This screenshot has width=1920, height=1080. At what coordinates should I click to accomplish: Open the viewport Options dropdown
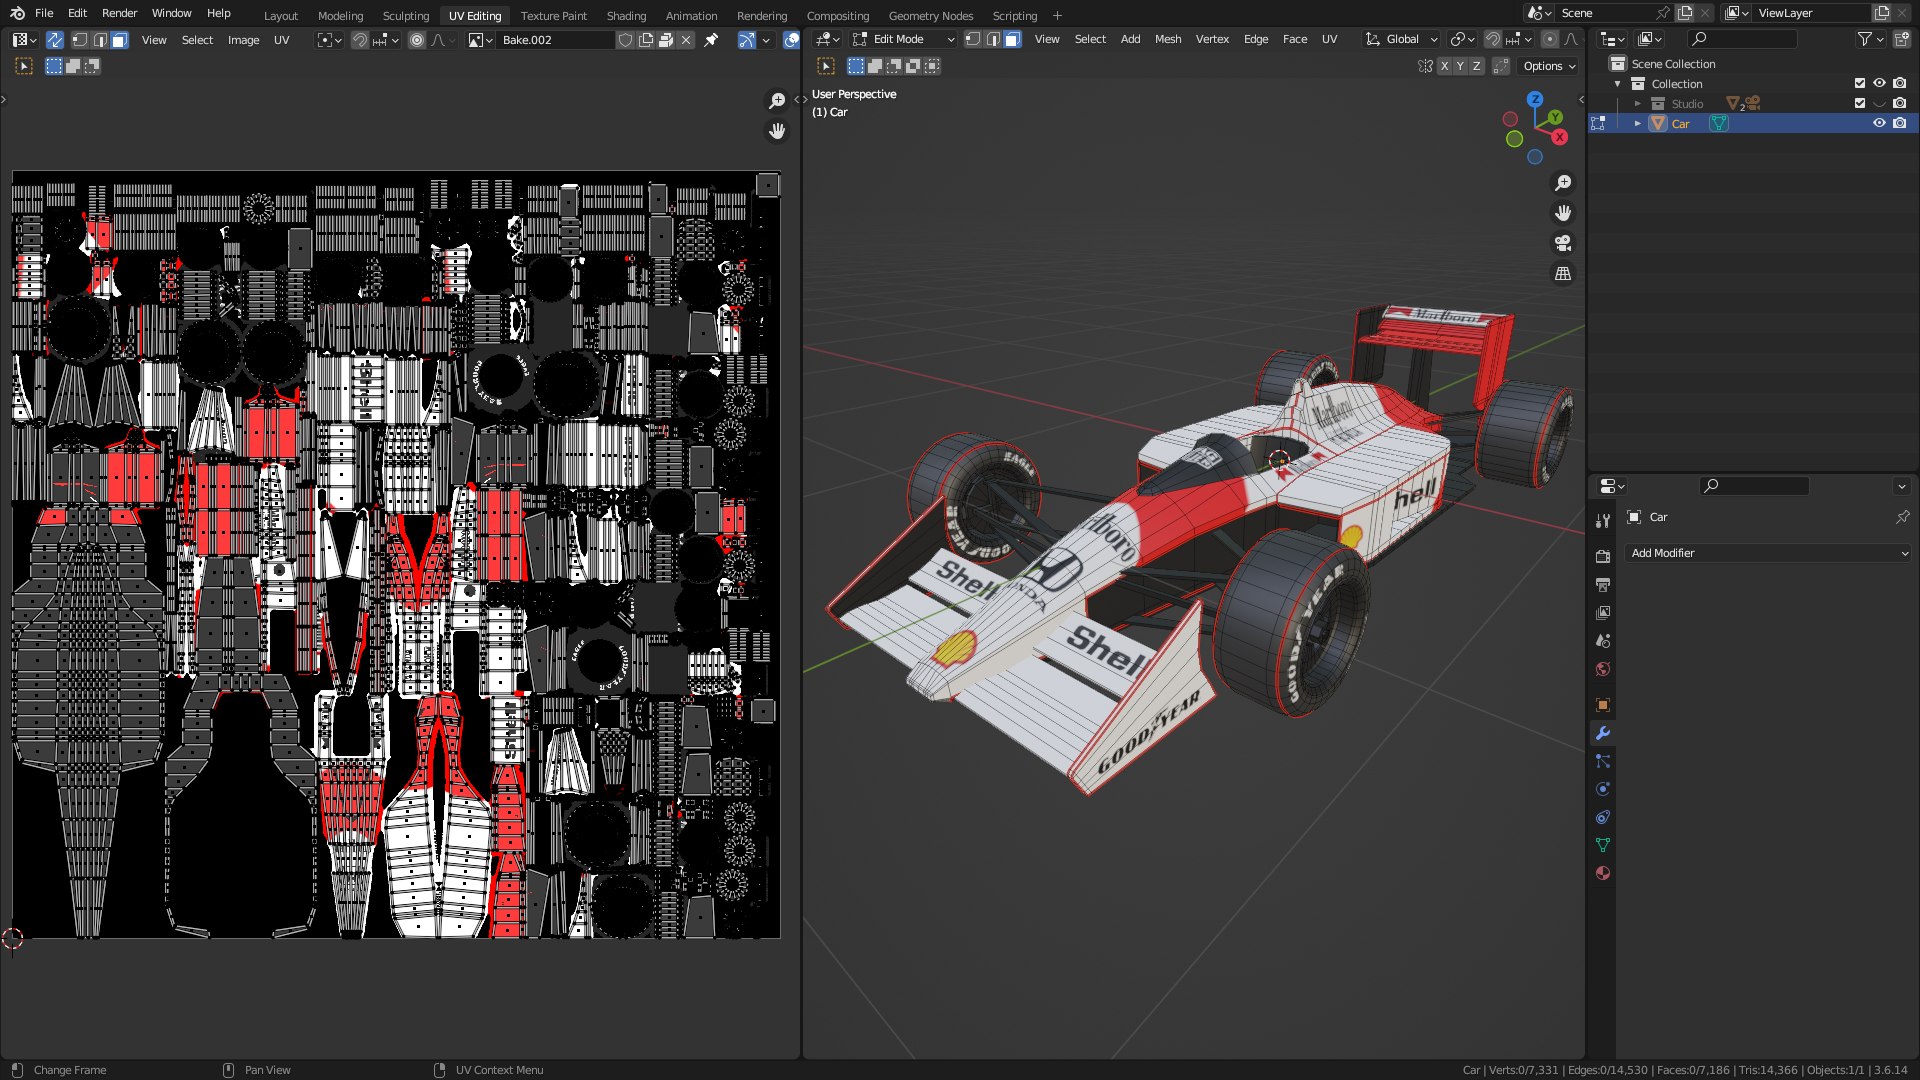tap(1549, 66)
